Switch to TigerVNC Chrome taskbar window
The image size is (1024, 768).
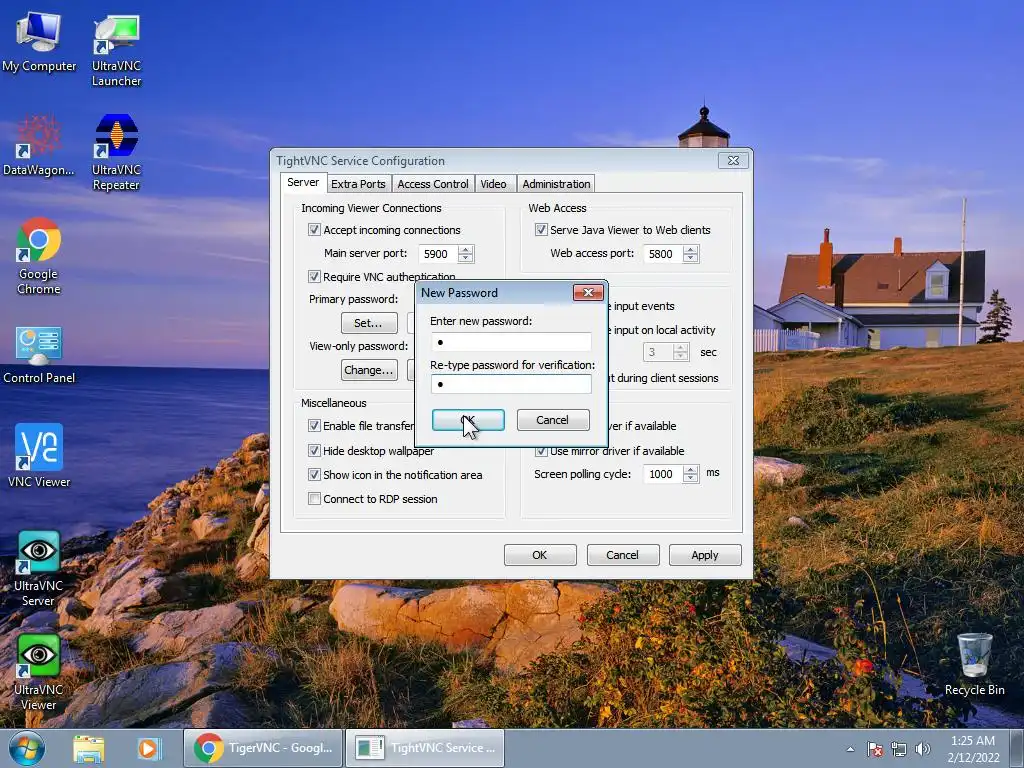263,748
